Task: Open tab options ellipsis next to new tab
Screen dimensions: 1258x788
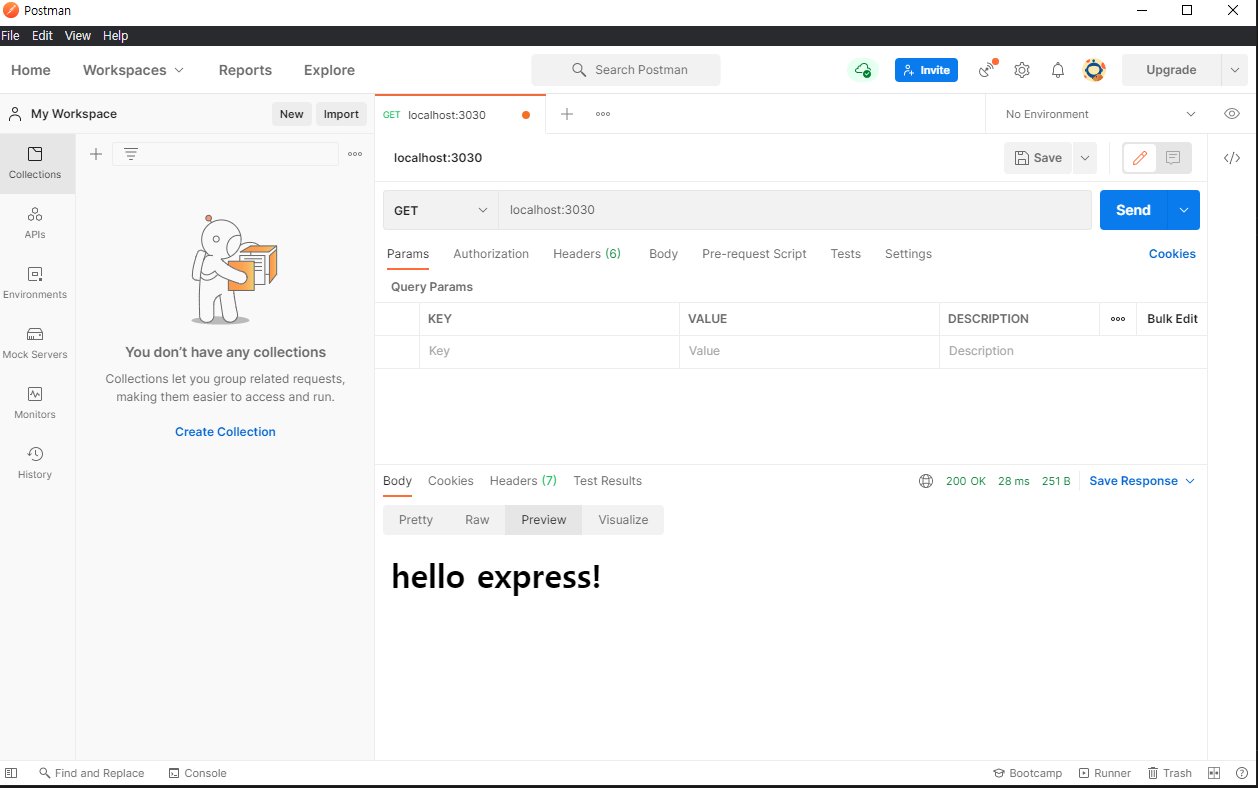Action: coord(603,114)
